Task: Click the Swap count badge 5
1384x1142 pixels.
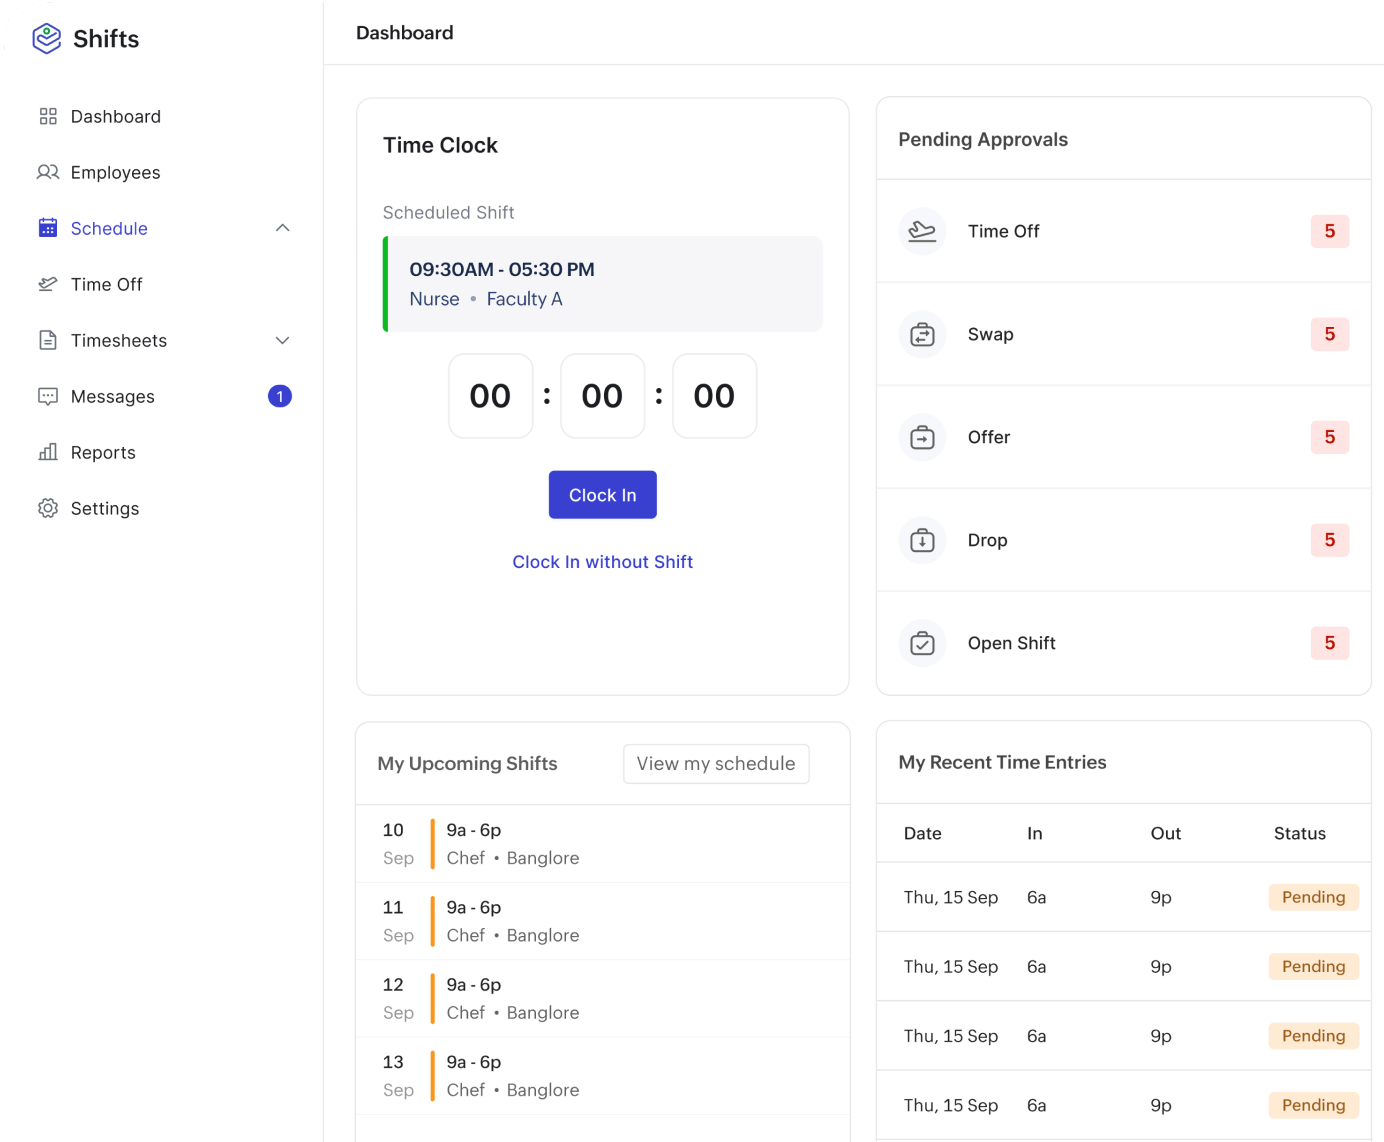Action: tap(1330, 334)
